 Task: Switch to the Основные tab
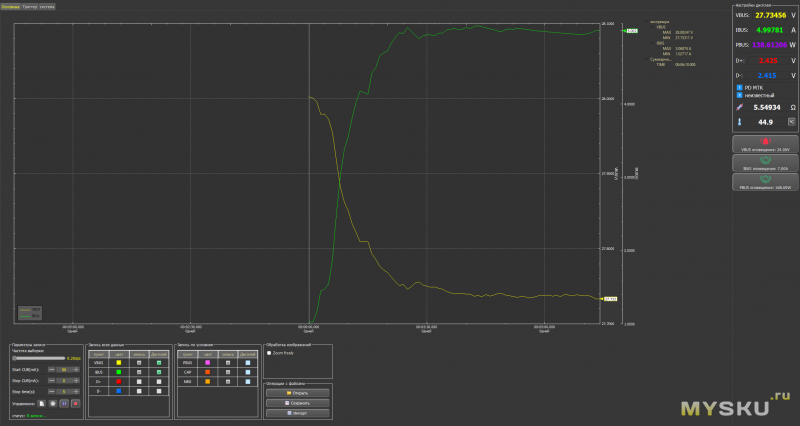pyautogui.click(x=10, y=7)
